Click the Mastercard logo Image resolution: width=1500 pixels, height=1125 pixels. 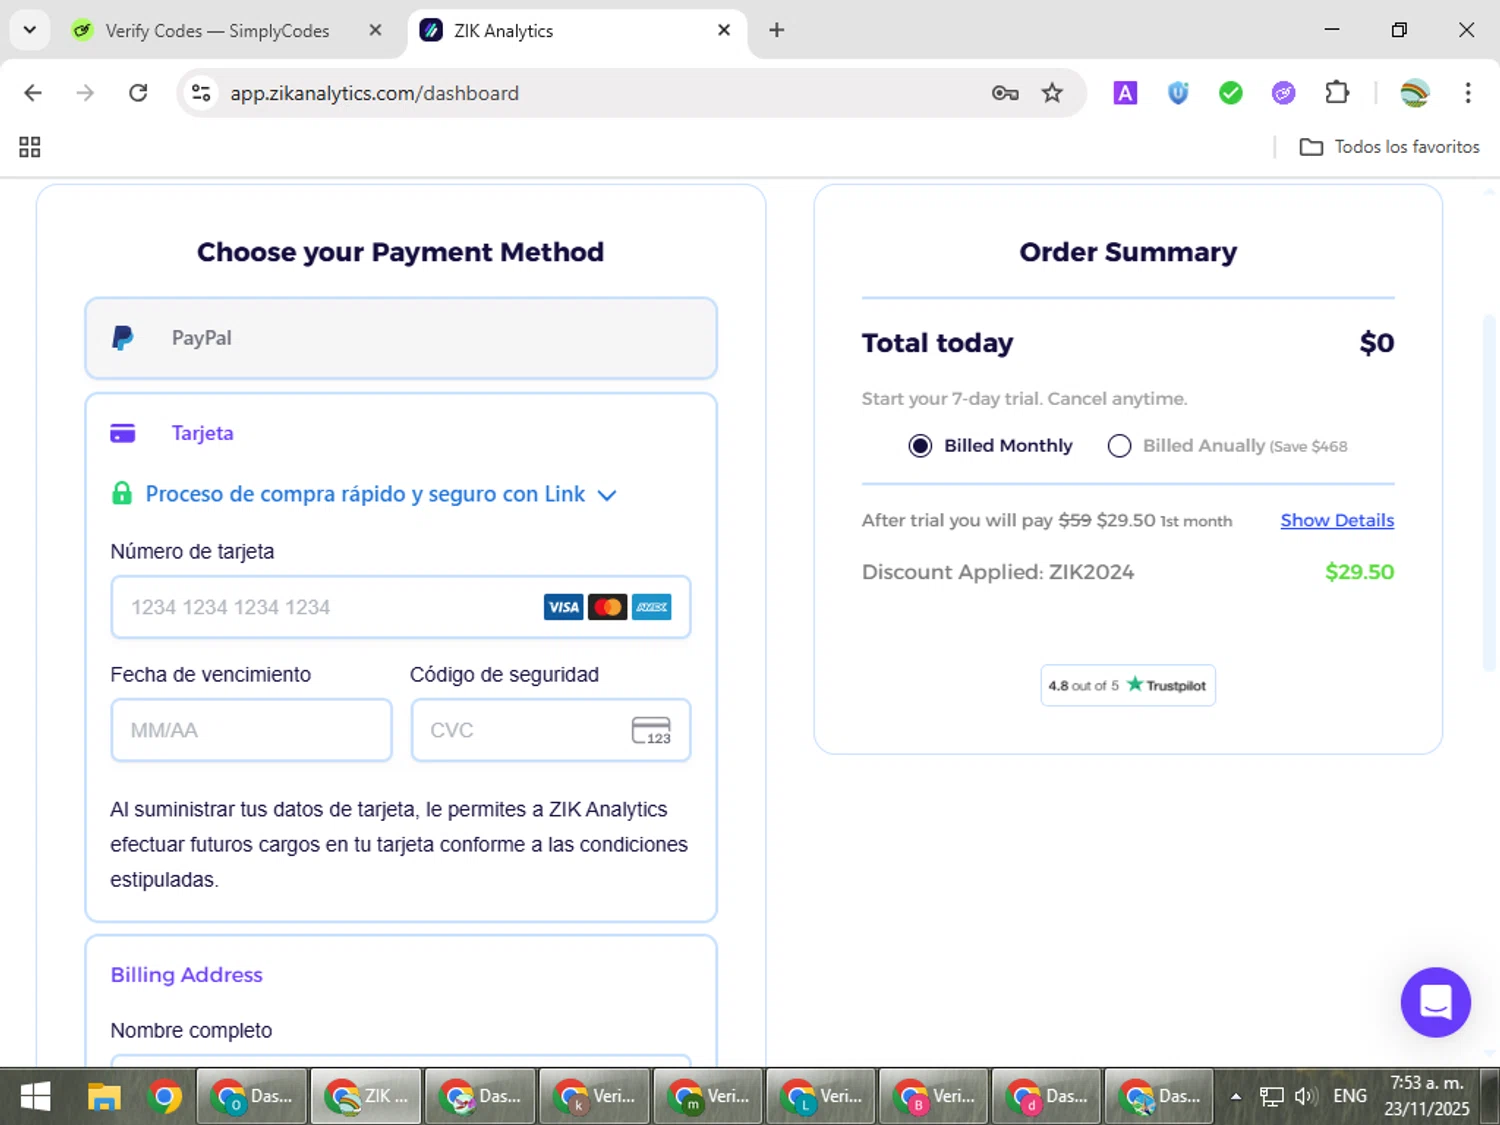607,607
